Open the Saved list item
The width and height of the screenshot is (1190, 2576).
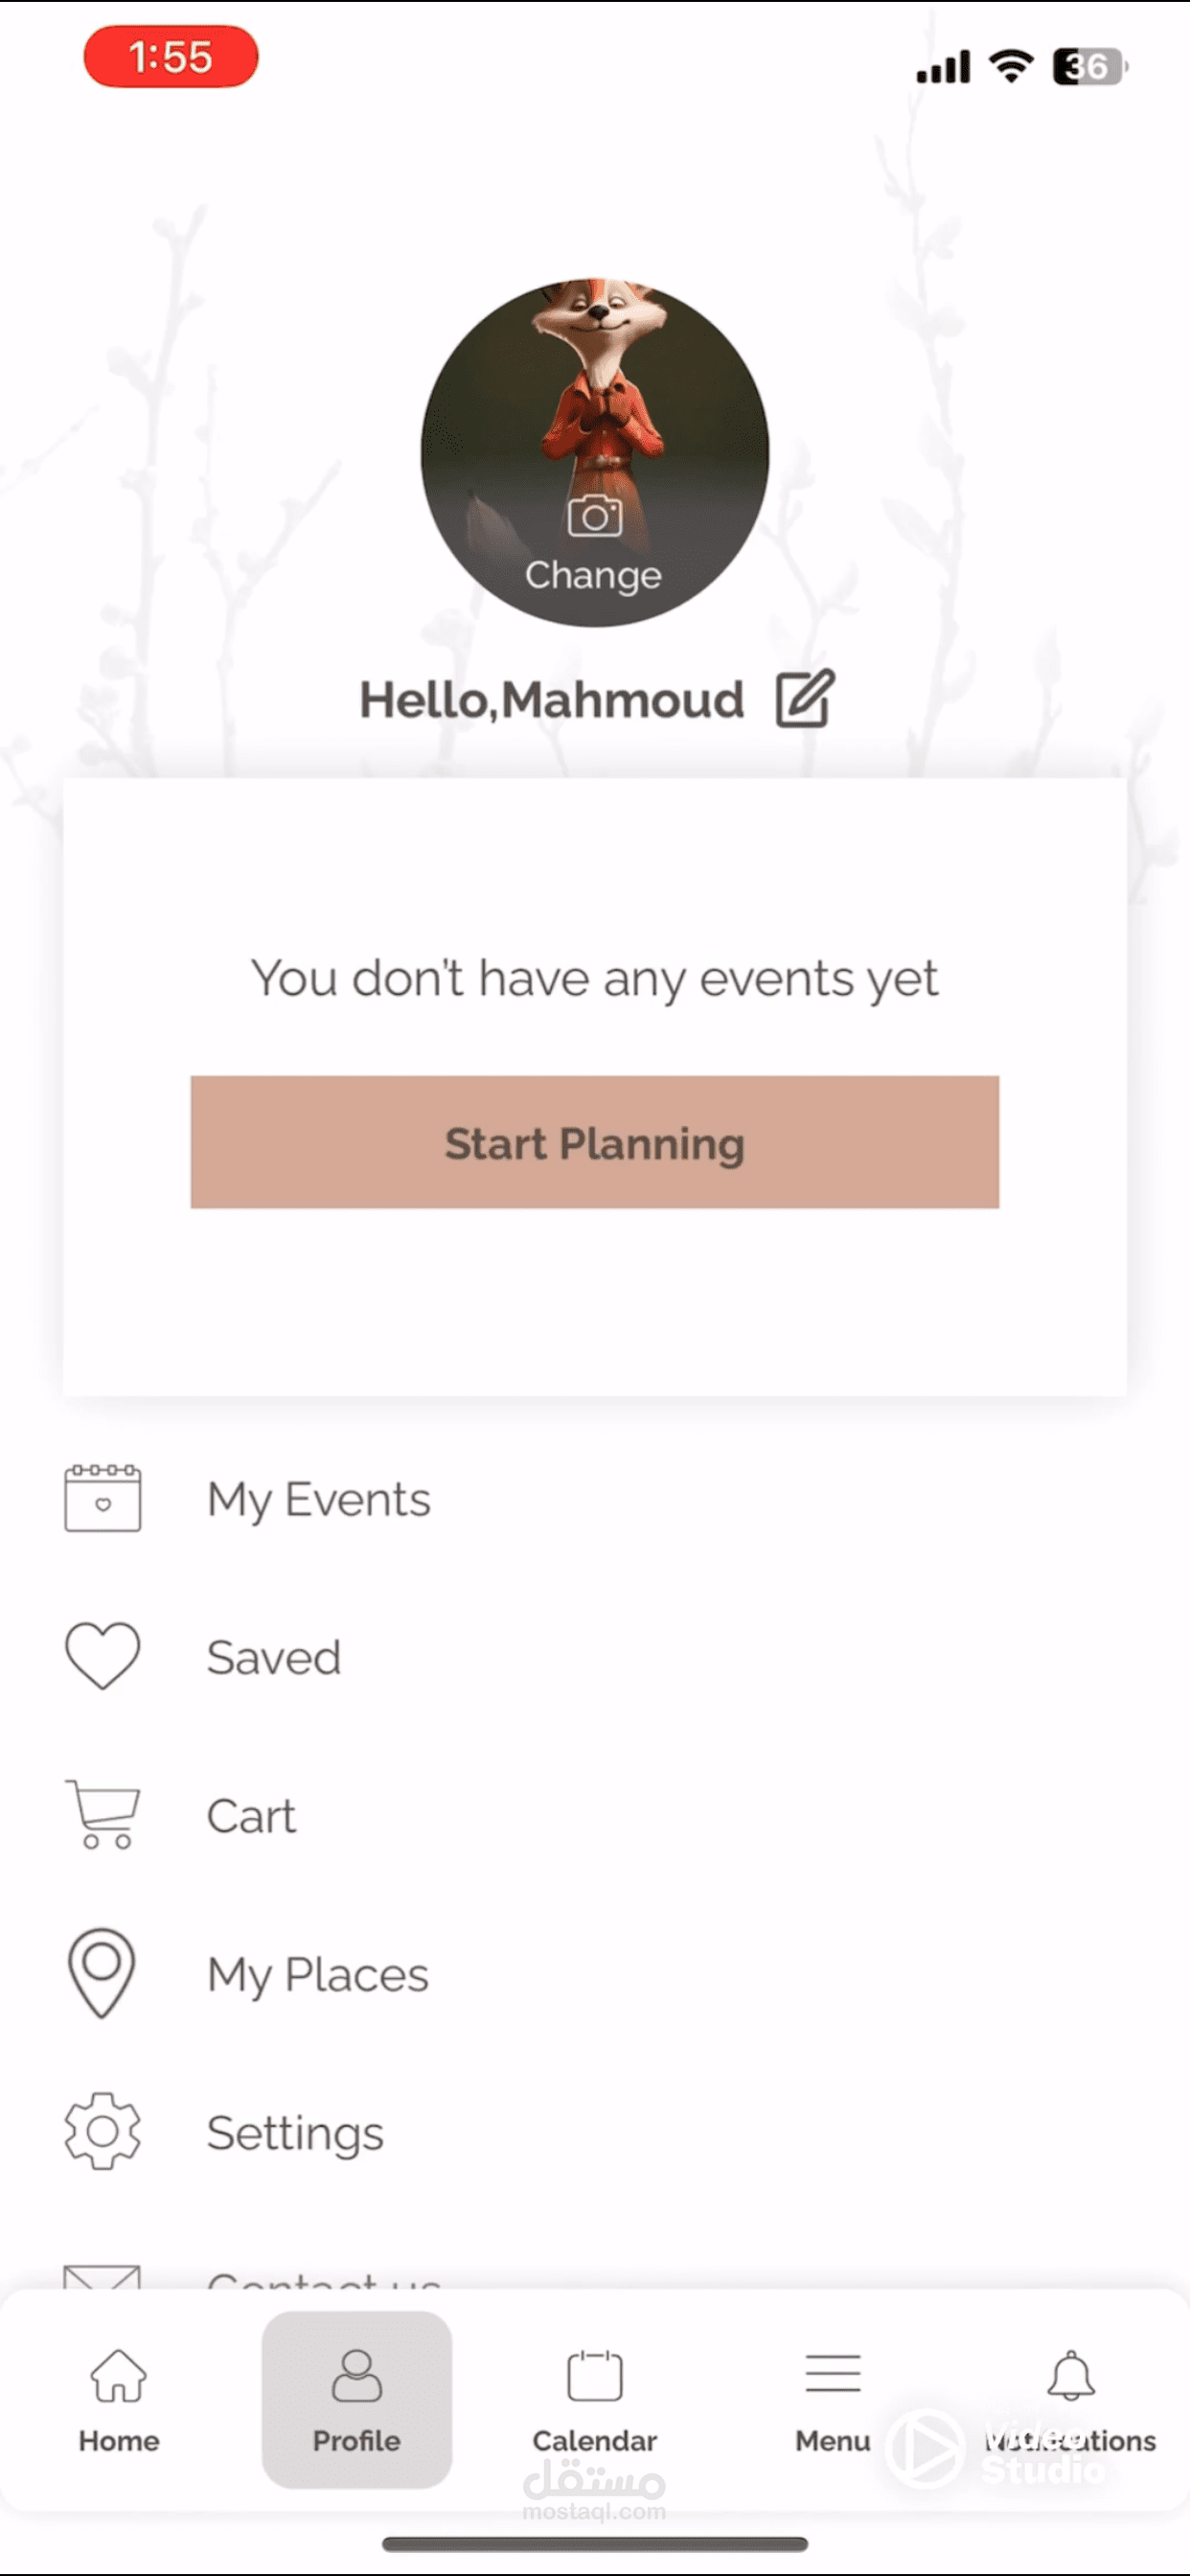click(x=274, y=1658)
